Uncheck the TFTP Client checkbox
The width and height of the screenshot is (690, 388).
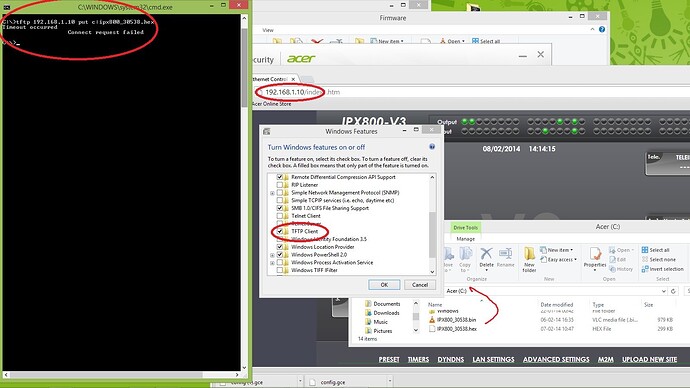279,231
